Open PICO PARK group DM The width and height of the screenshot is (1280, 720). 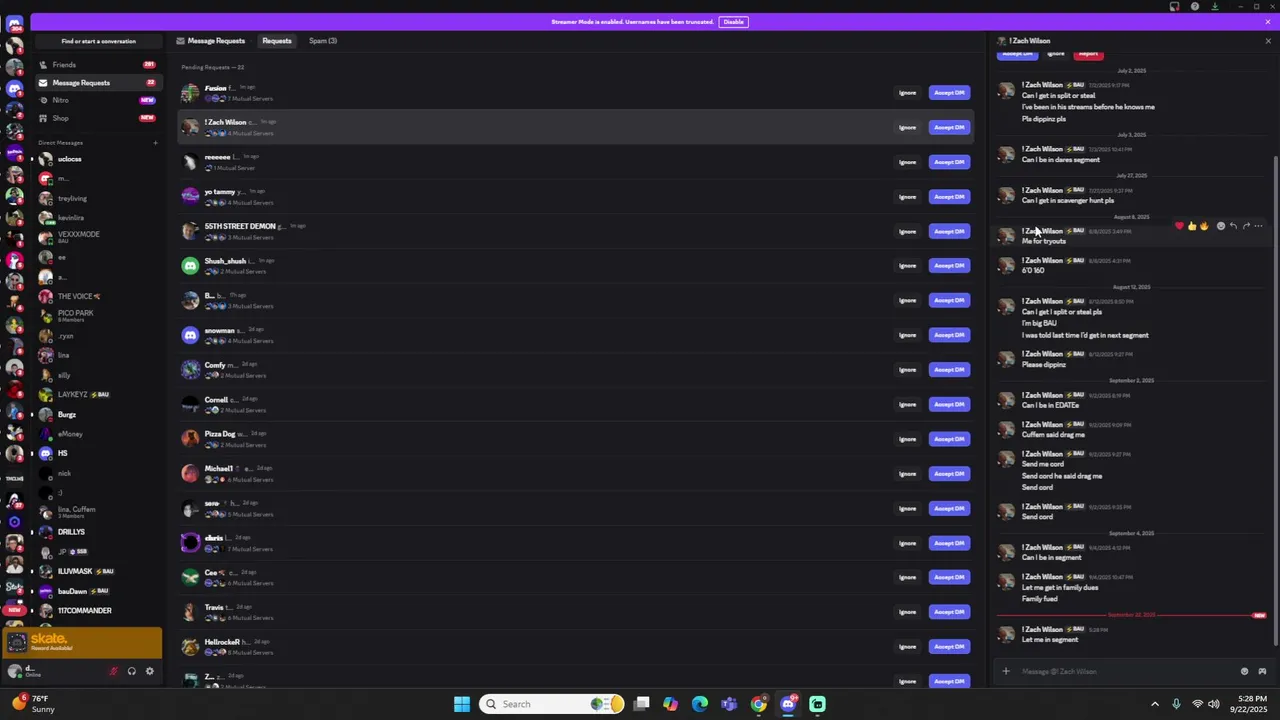[96, 316]
